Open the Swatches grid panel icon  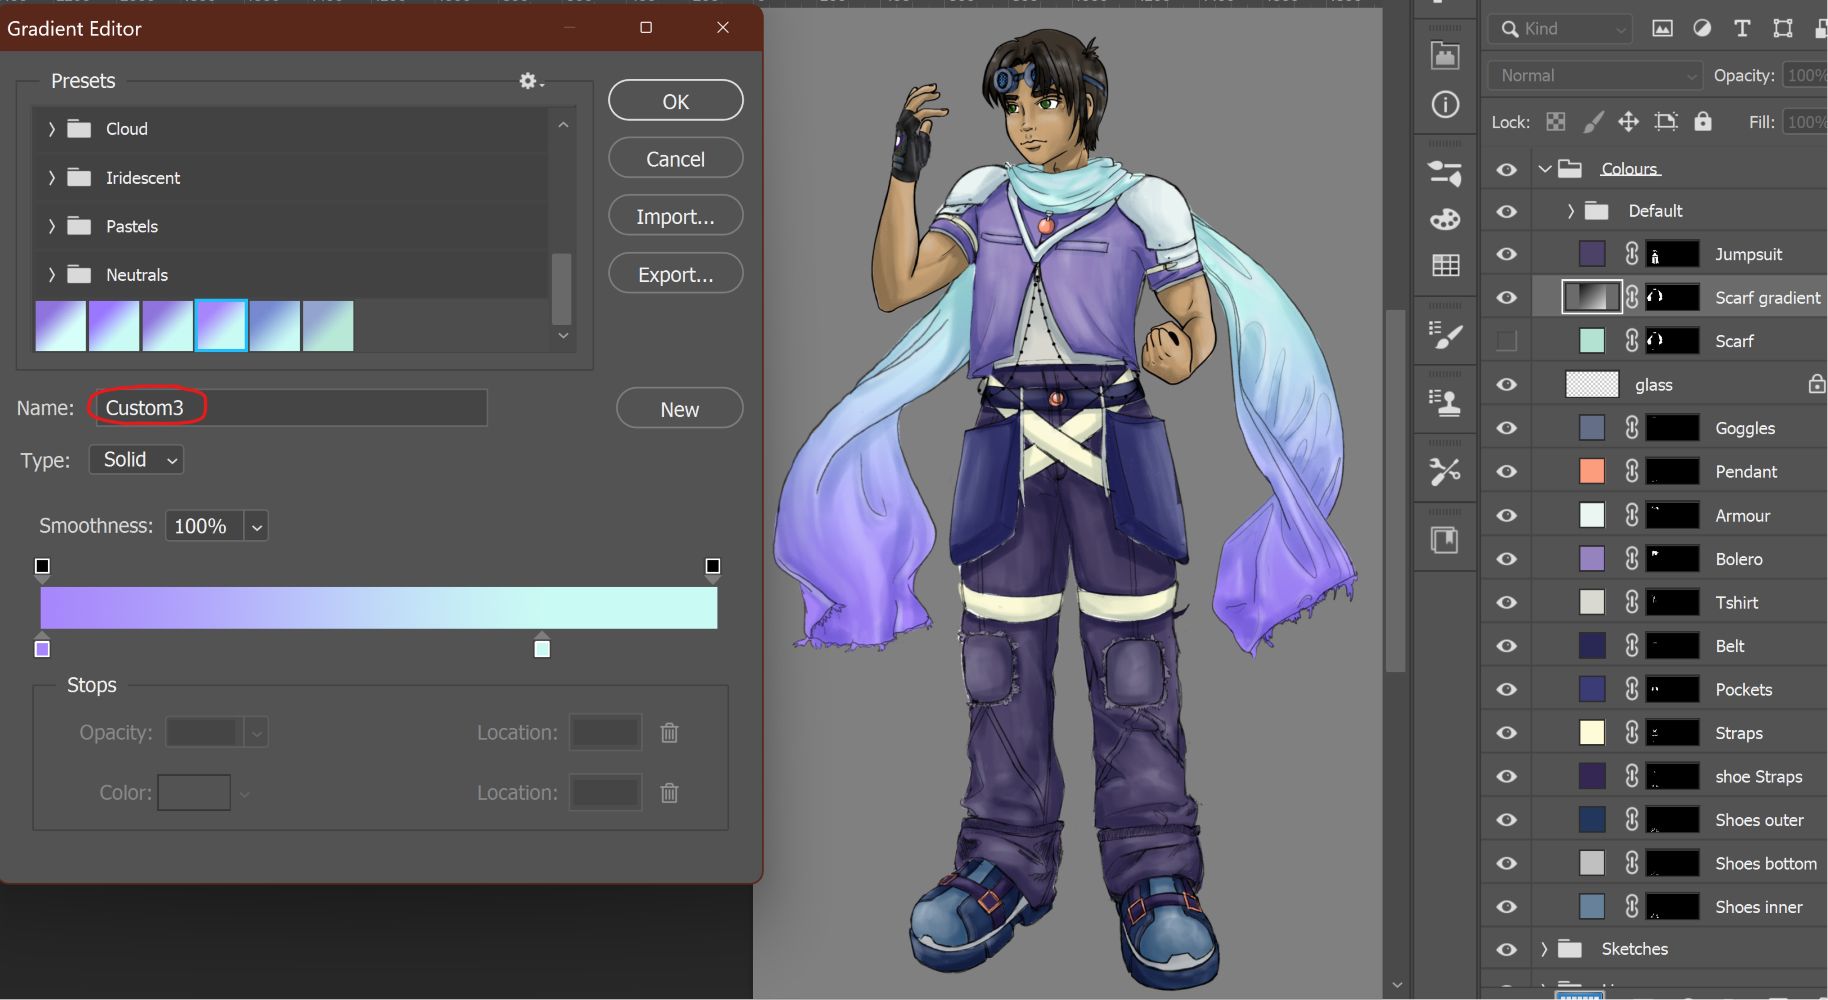[1445, 265]
